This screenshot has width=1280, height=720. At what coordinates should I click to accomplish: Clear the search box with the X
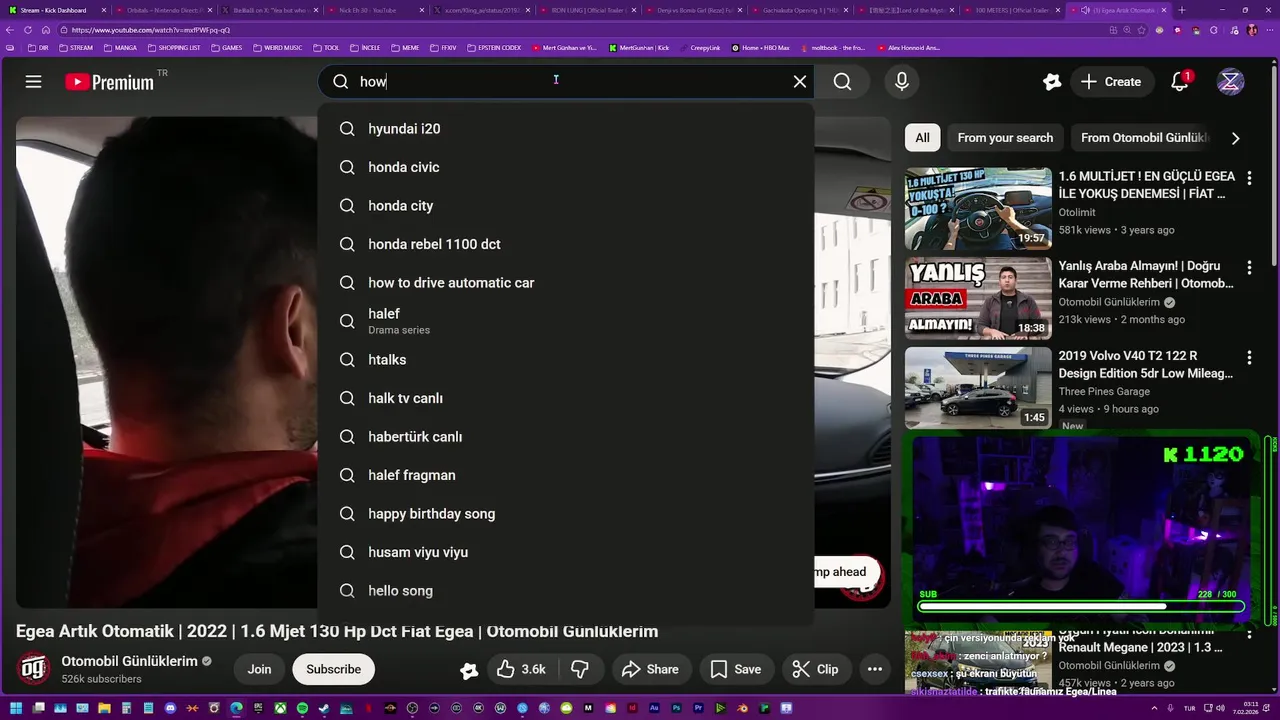[x=800, y=82]
